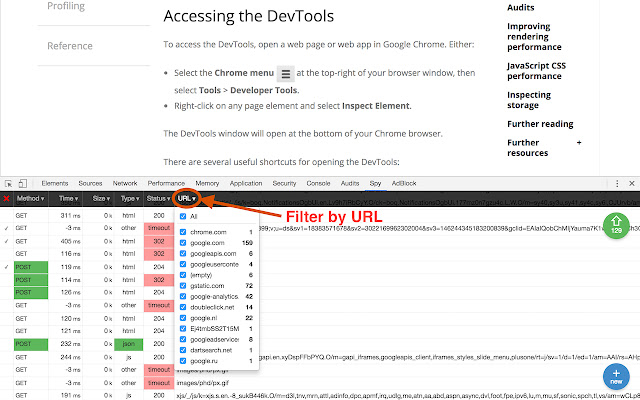The width and height of the screenshot is (640, 400).
Task: Switch to the Memory tab
Action: pos(207,184)
